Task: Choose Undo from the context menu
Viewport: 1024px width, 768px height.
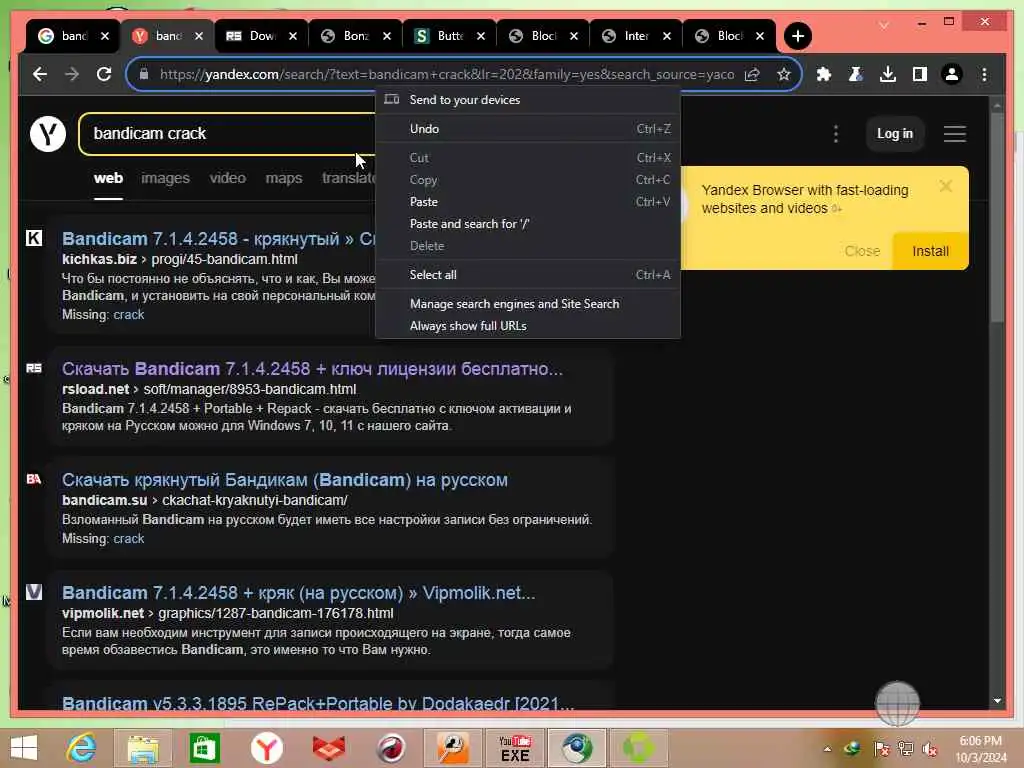Action: [528, 129]
